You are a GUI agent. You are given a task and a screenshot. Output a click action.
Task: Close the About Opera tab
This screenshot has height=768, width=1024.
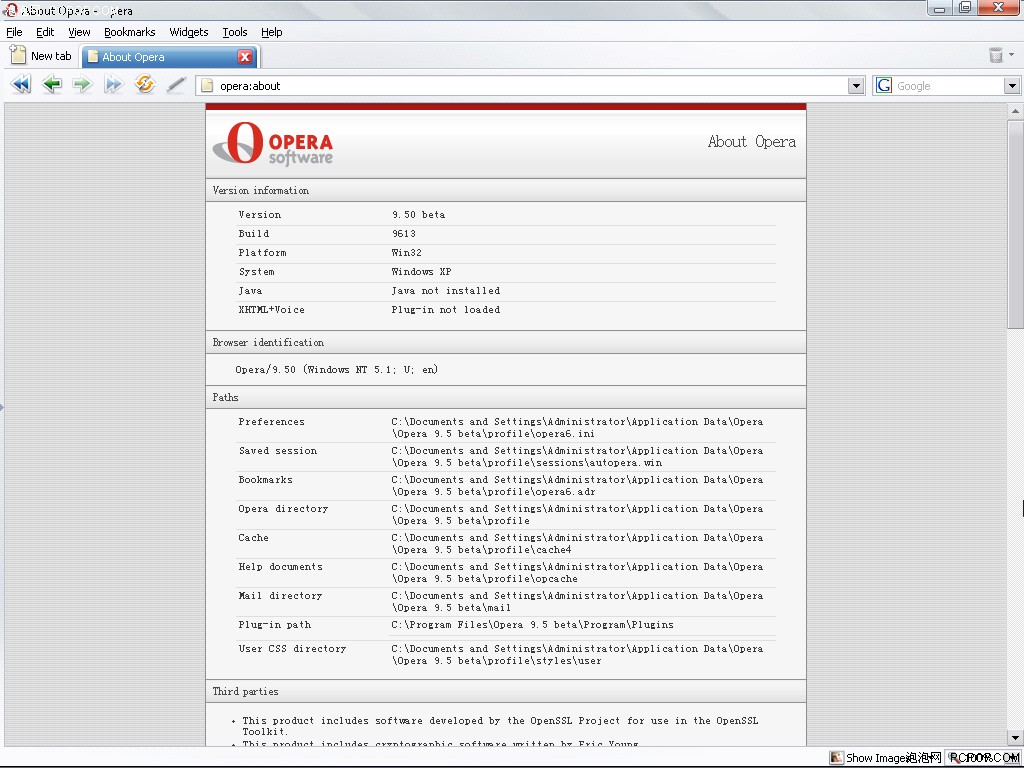point(245,57)
